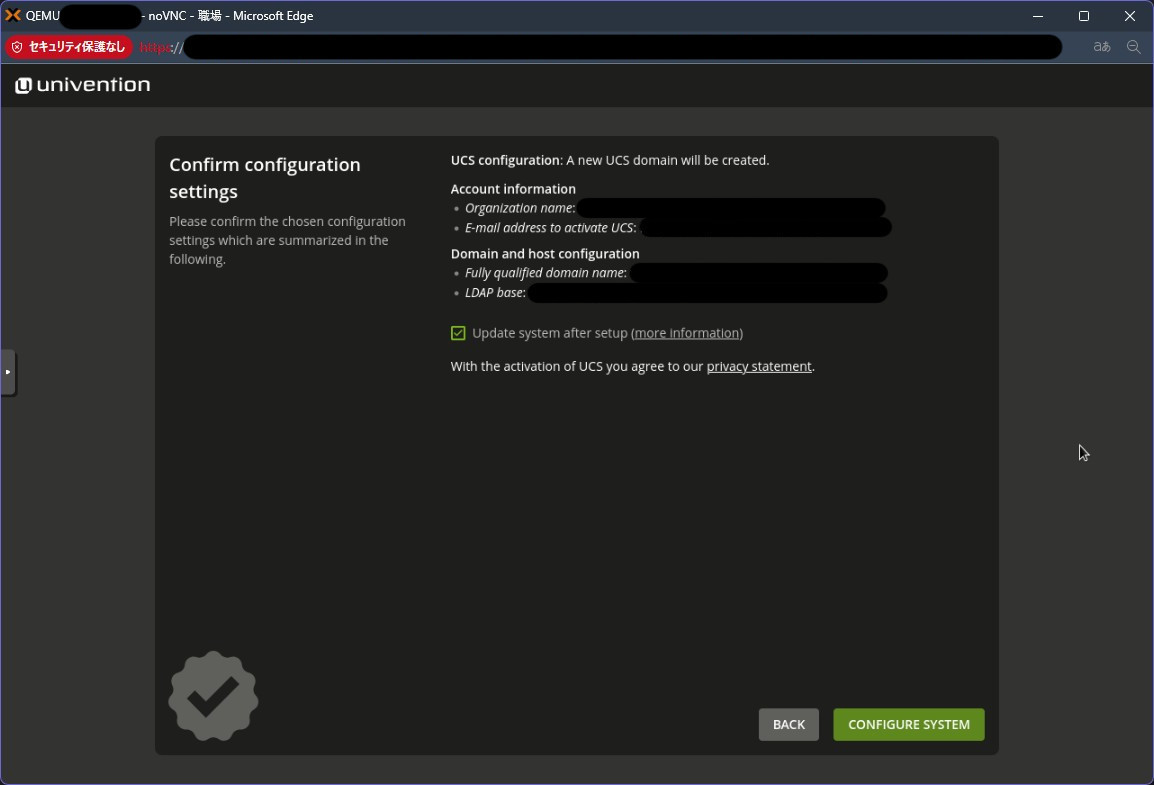Click the zoom magnifier icon in the address bar
This screenshot has height=785, width=1154.
(x=1133, y=47)
